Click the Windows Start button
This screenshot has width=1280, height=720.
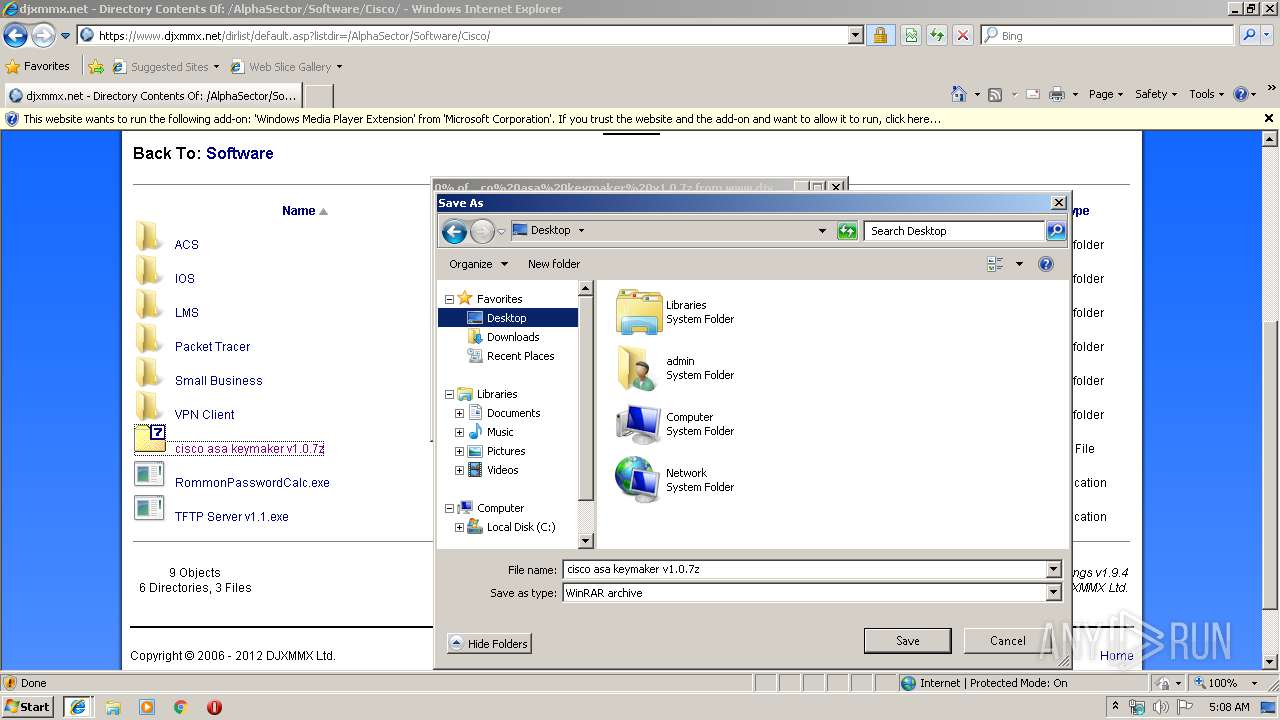click(27, 707)
